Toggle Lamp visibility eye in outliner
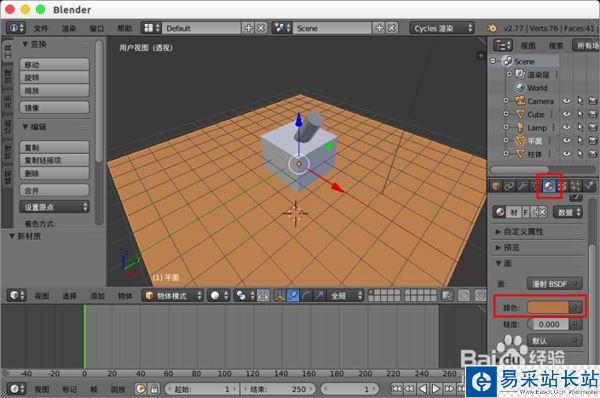This screenshot has width=600, height=398. click(567, 127)
